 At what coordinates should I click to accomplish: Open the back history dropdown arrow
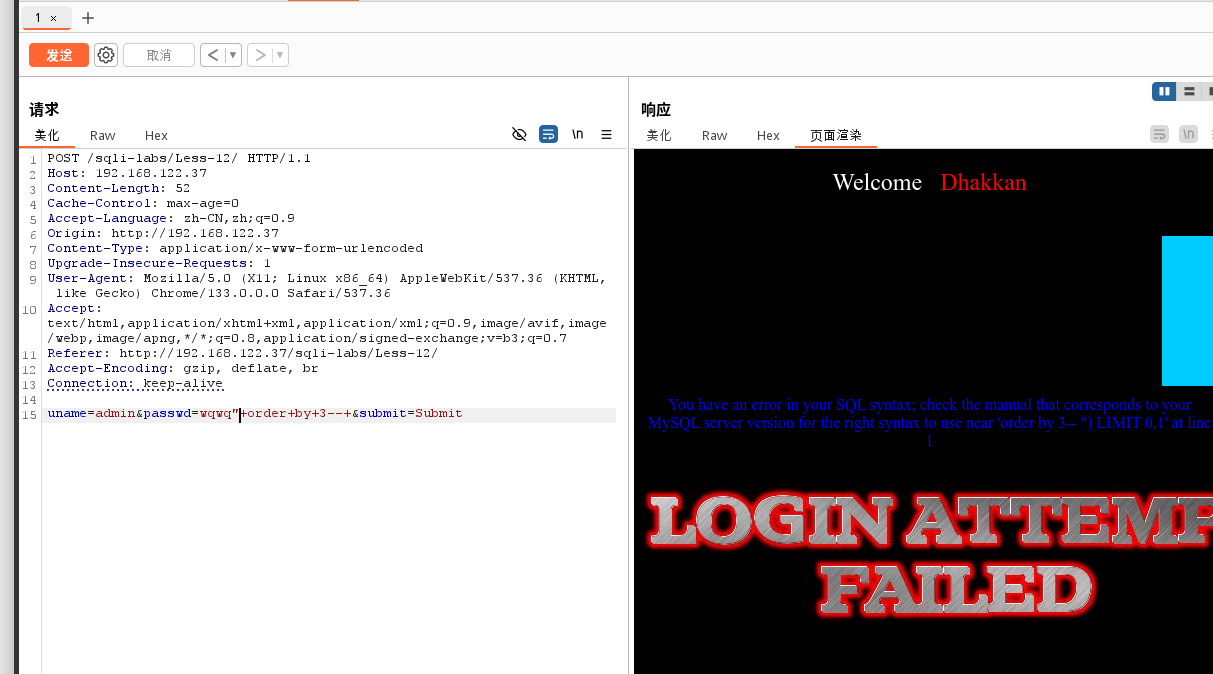pos(233,55)
